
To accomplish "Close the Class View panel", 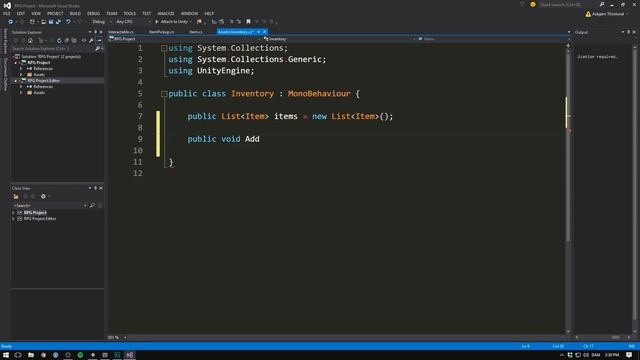I will (101, 188).
